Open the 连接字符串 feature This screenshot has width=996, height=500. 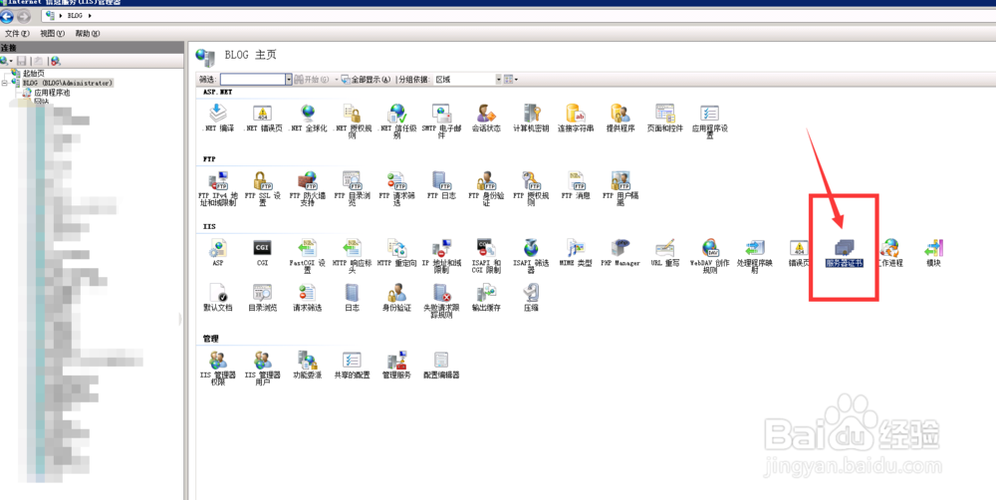(576, 118)
